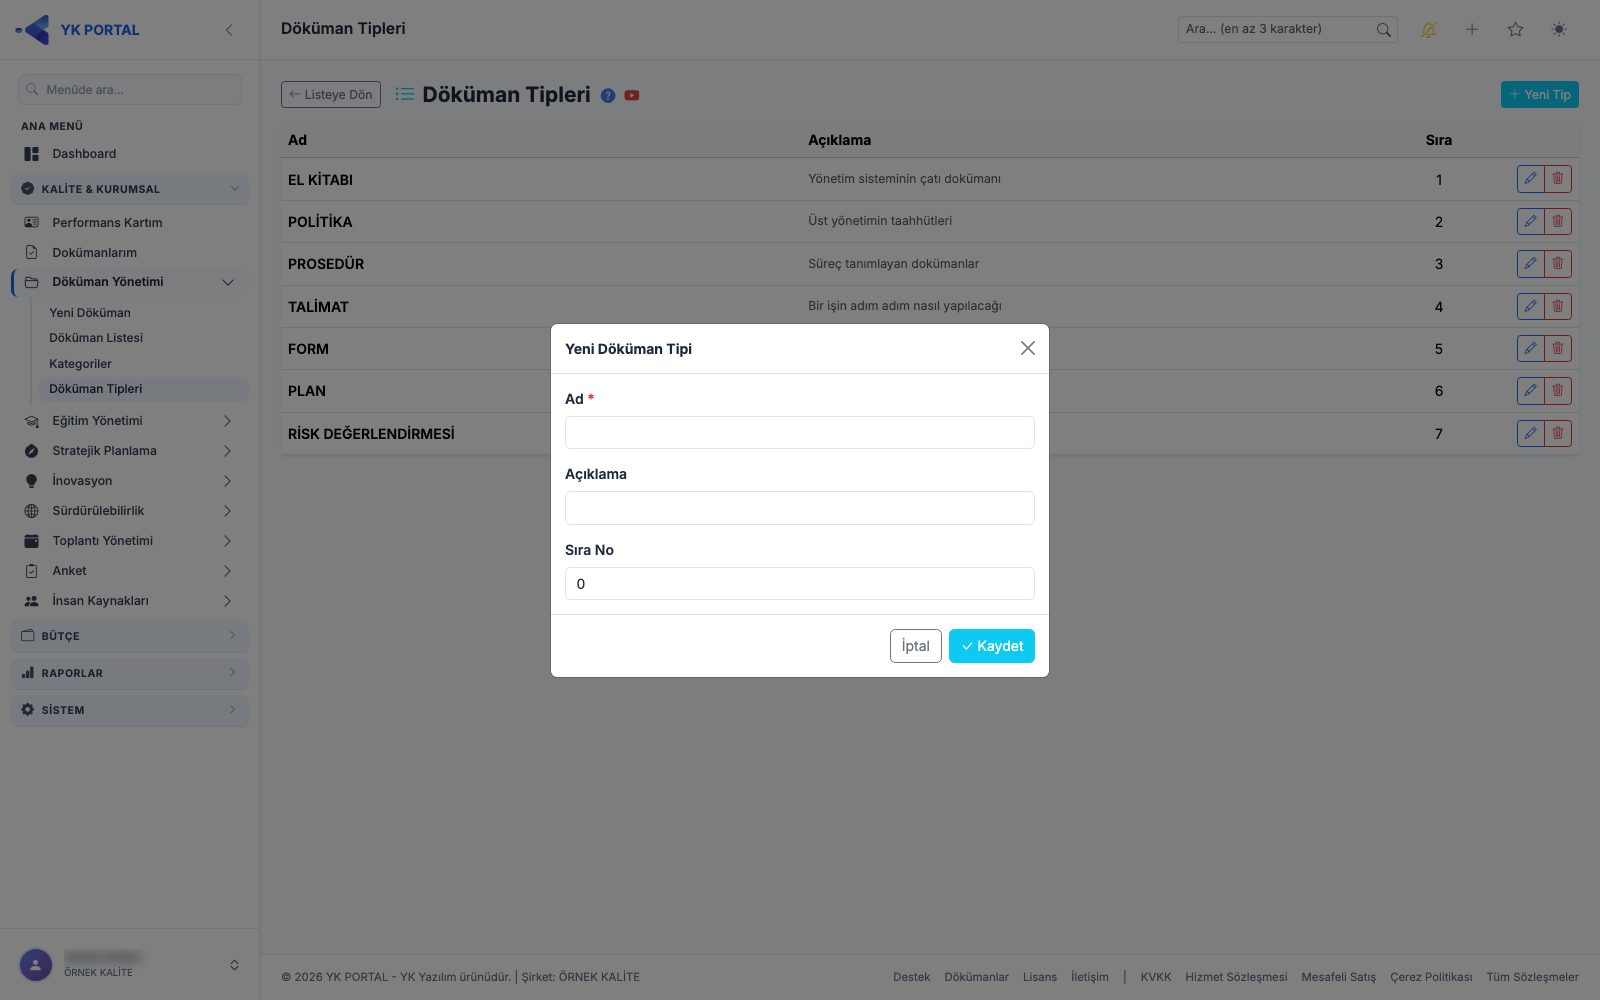Click the plus icon in header
The height and width of the screenshot is (1000, 1600).
(x=1472, y=29)
